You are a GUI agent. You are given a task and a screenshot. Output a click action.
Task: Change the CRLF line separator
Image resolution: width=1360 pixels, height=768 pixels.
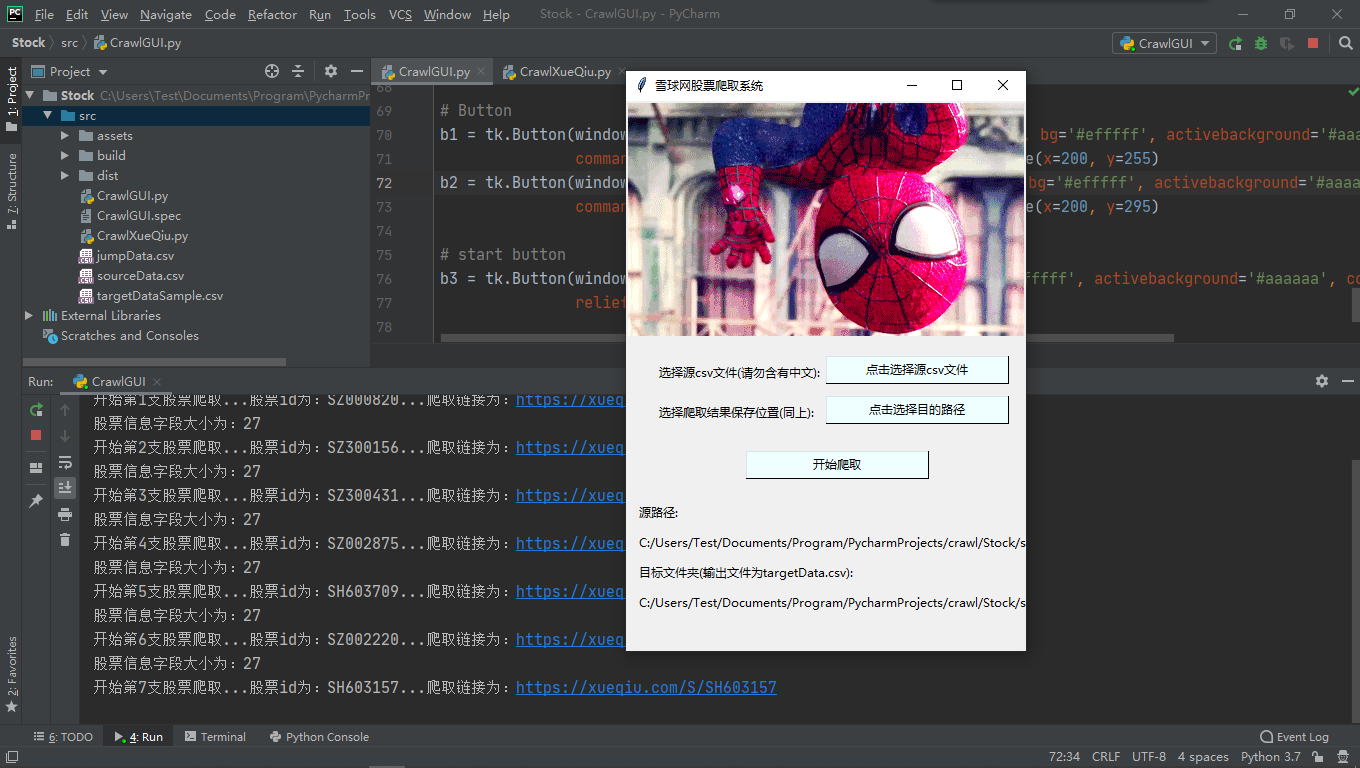(1106, 757)
